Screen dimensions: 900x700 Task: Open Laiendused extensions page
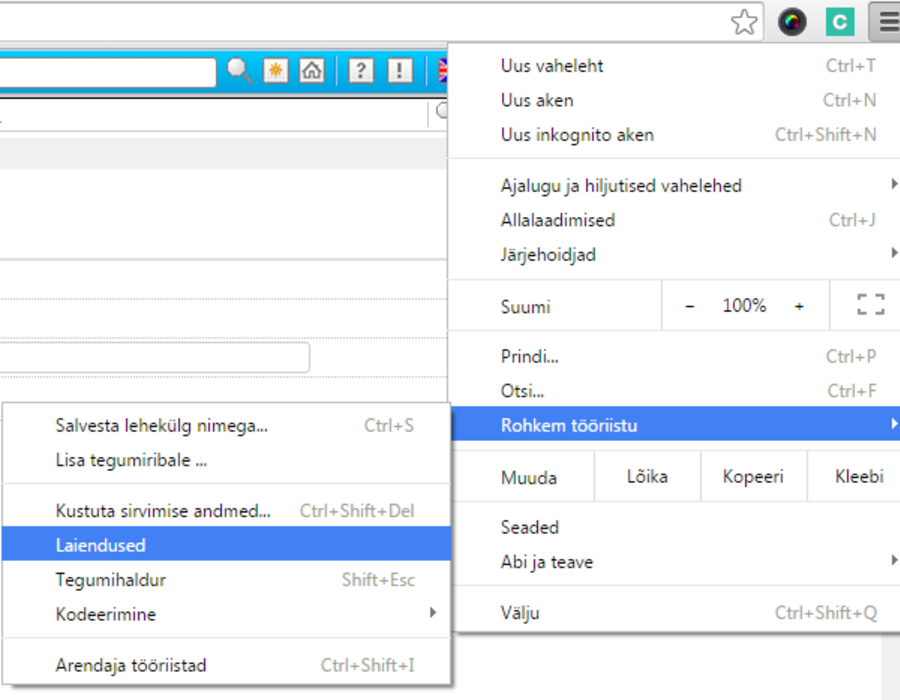226,544
